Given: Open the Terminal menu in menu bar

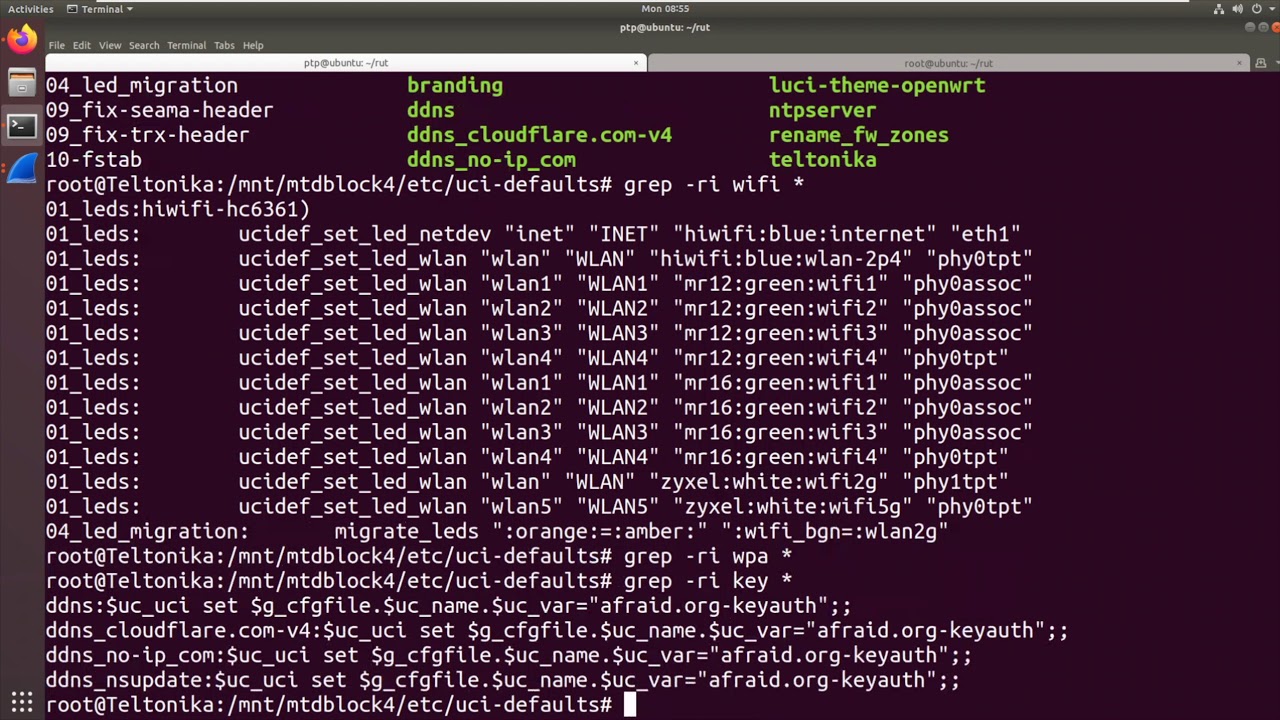Looking at the screenshot, I should coord(186,45).
